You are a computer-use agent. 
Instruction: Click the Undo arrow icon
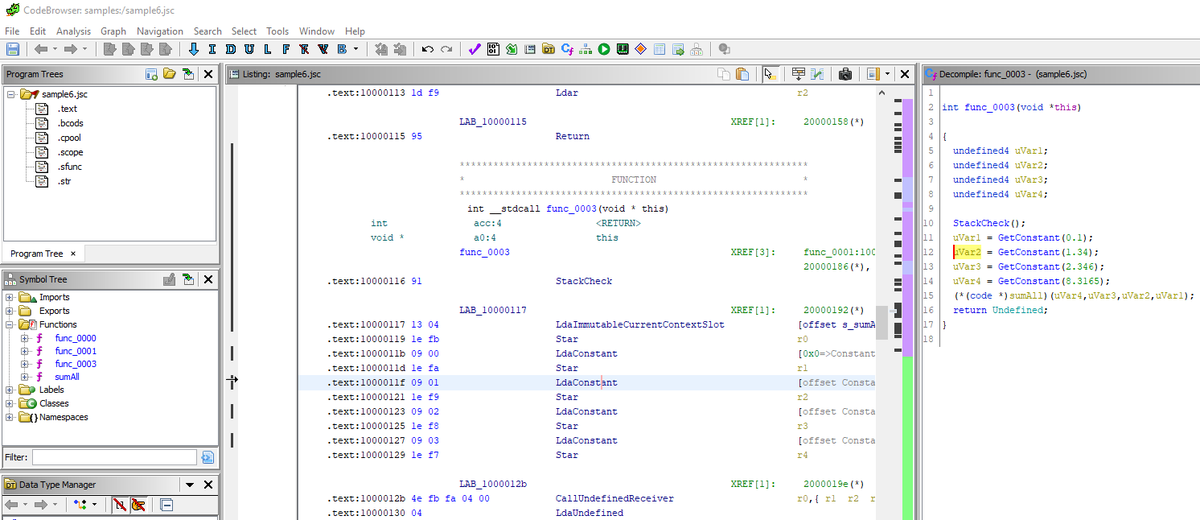pos(427,49)
